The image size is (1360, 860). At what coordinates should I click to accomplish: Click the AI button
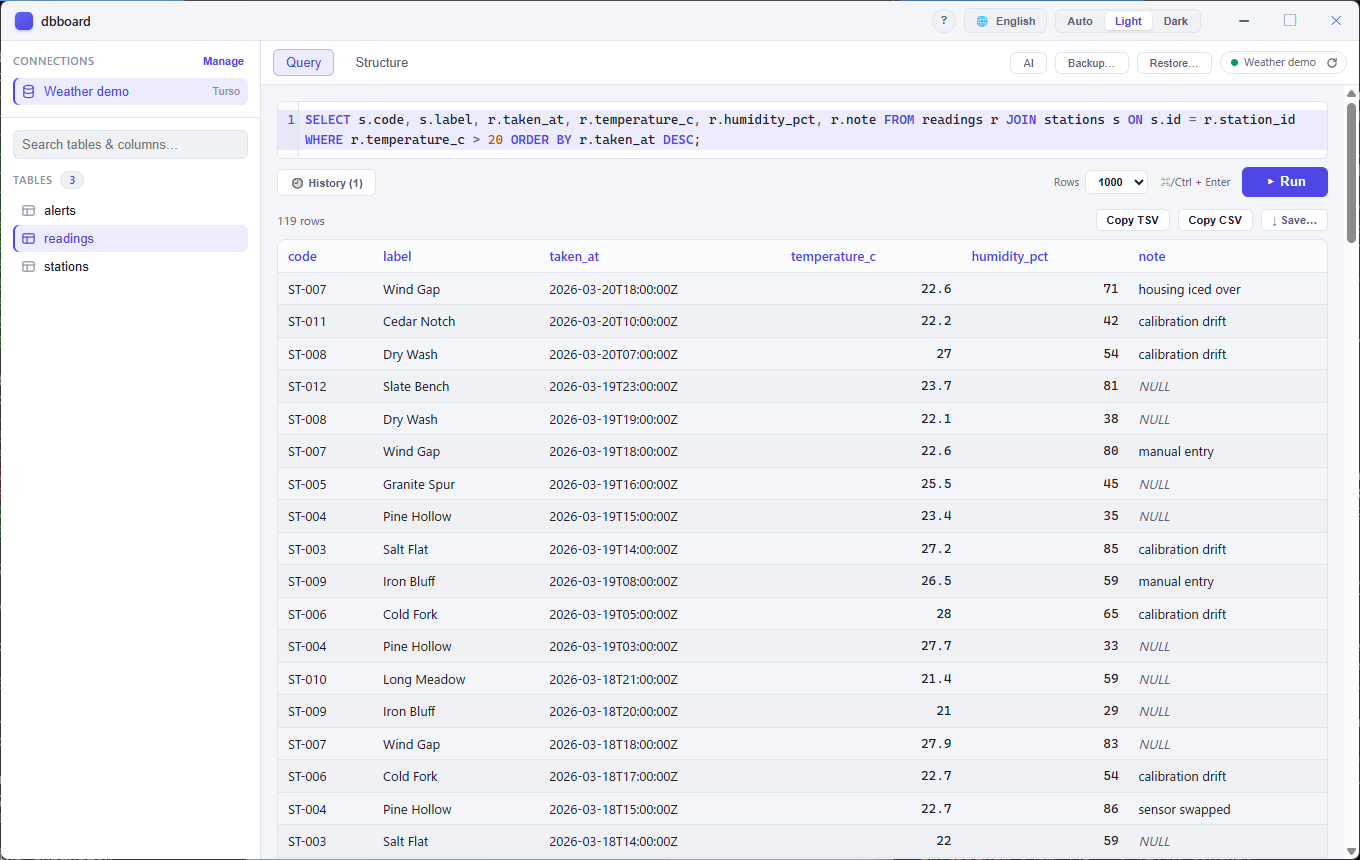1028,63
